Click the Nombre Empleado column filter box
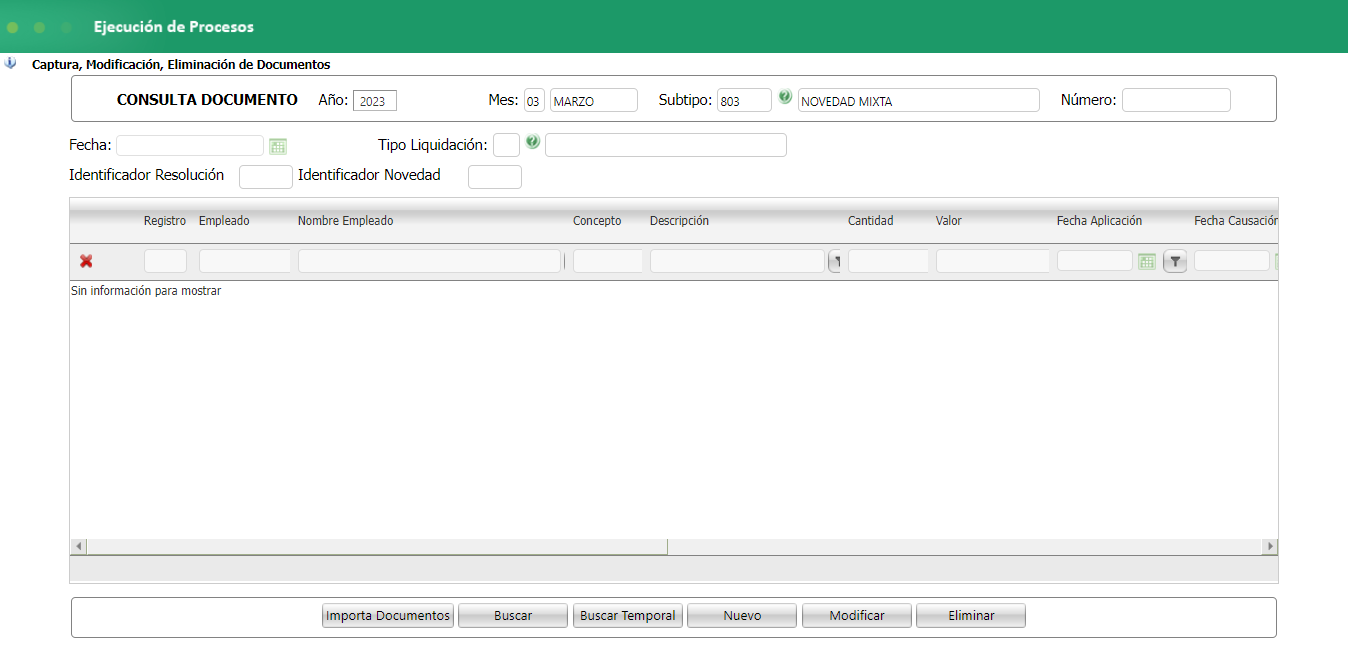The image size is (1348, 657). point(429,261)
